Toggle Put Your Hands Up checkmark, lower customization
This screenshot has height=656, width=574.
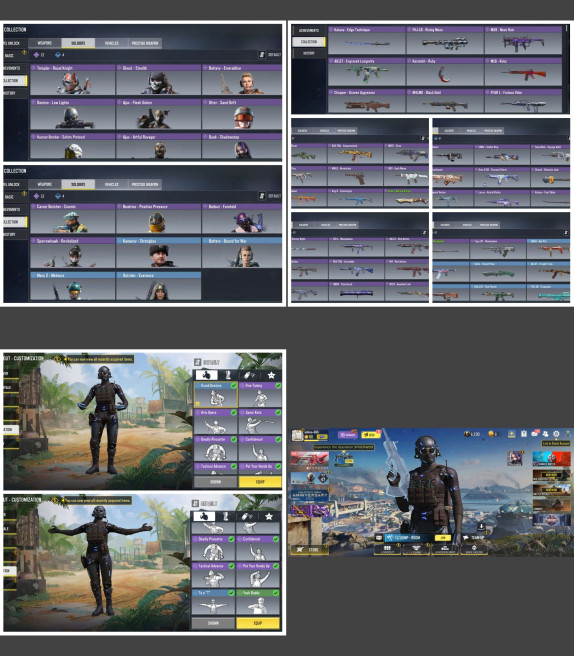[x=276, y=566]
